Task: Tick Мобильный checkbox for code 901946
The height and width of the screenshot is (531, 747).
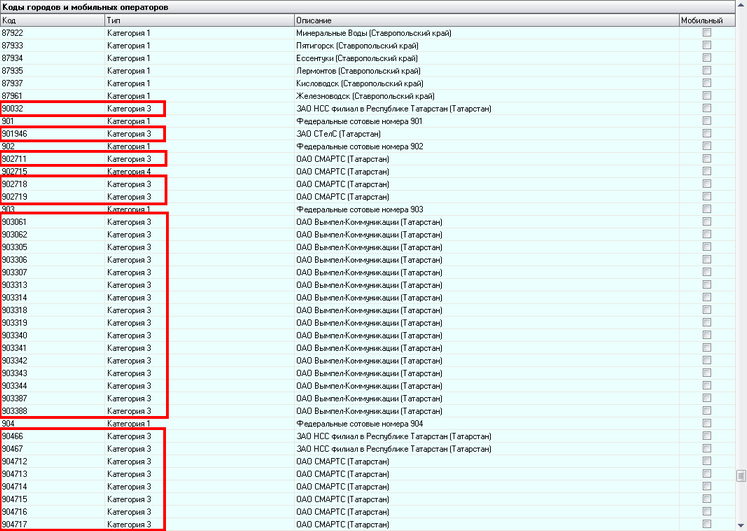Action: point(707,133)
